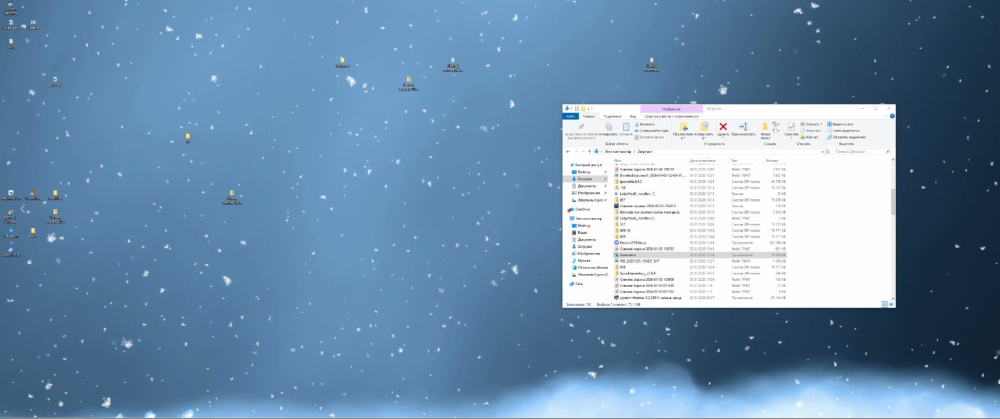The image size is (1000, 419).
Task: Click Rename (Переименовать) ribbon icon
Action: pyautogui.click(x=743, y=129)
